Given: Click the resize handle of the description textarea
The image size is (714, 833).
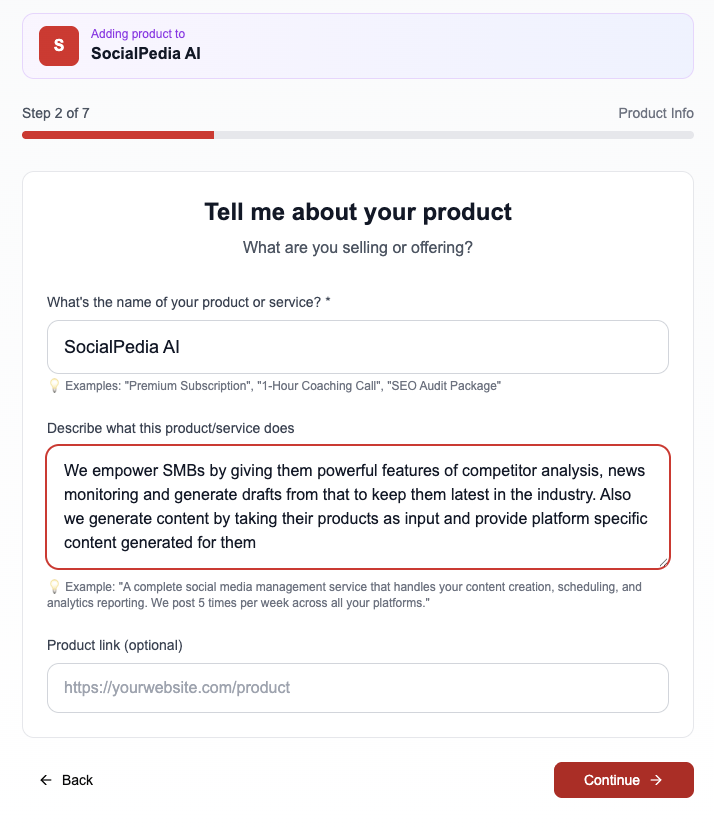Looking at the screenshot, I should pyautogui.click(x=663, y=563).
